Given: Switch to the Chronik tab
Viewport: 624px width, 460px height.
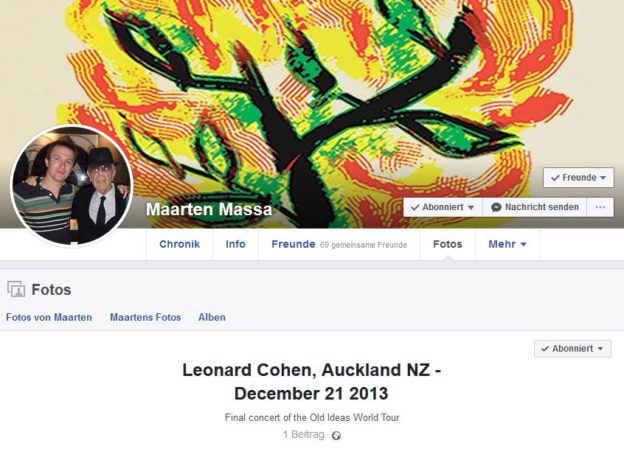Looking at the screenshot, I should (x=179, y=244).
